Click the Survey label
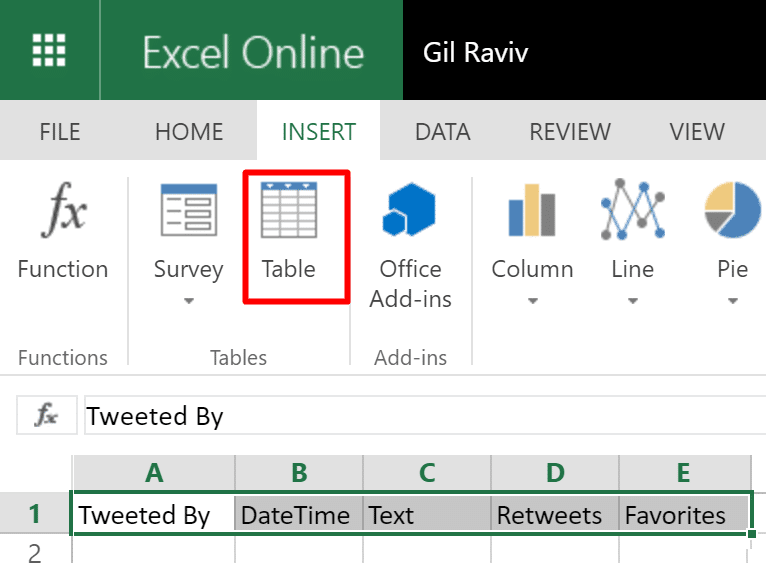The width and height of the screenshot is (766, 563). point(189,270)
